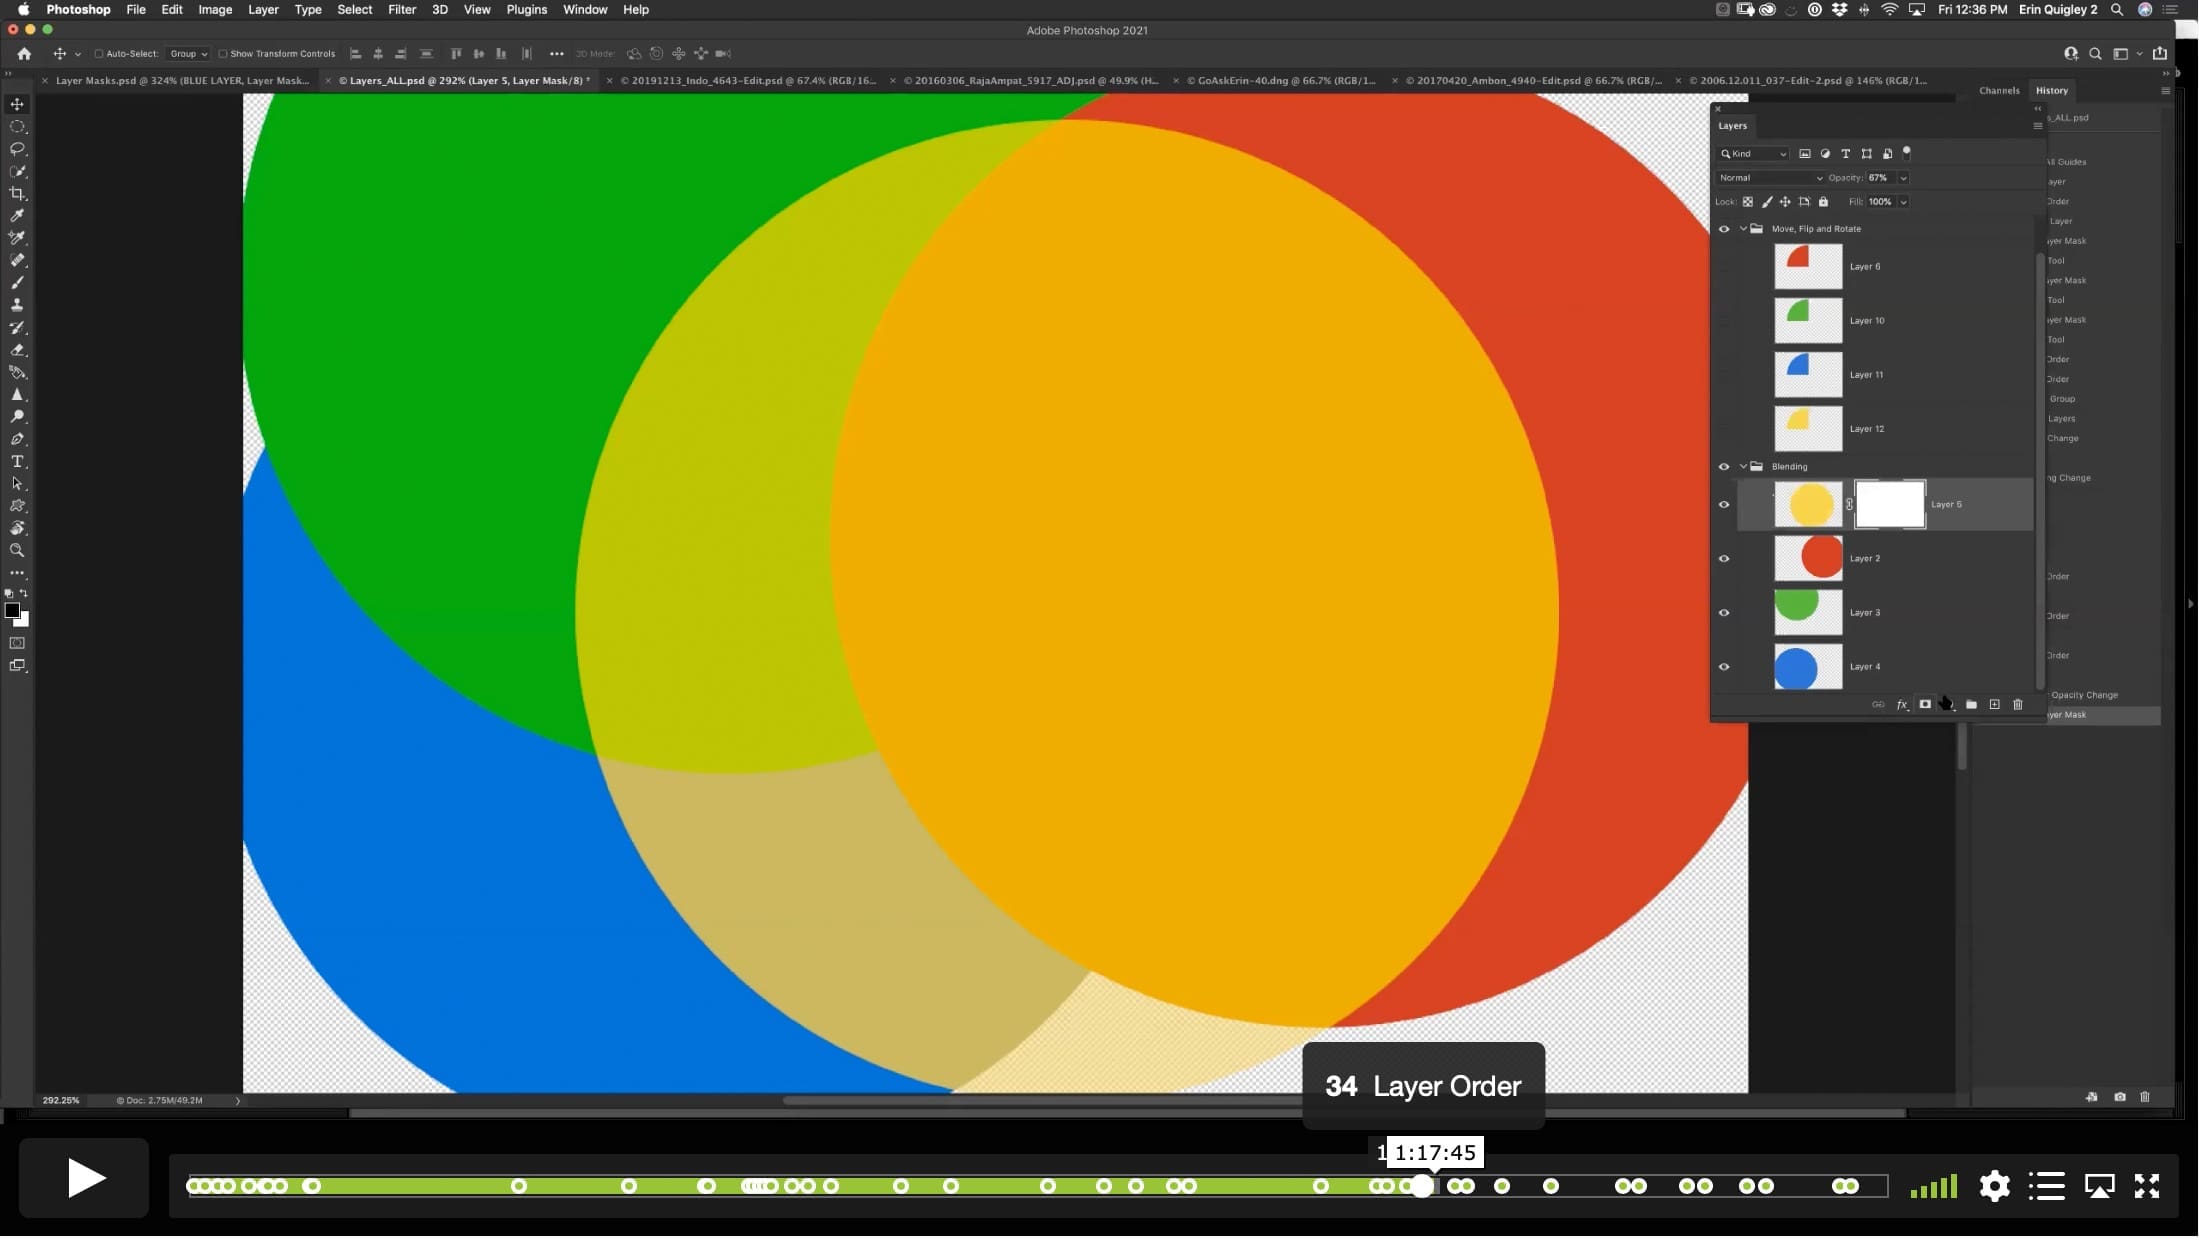Viewport: 2199px width, 1238px height.
Task: Enter fullscreen video mode
Action: 2146,1186
